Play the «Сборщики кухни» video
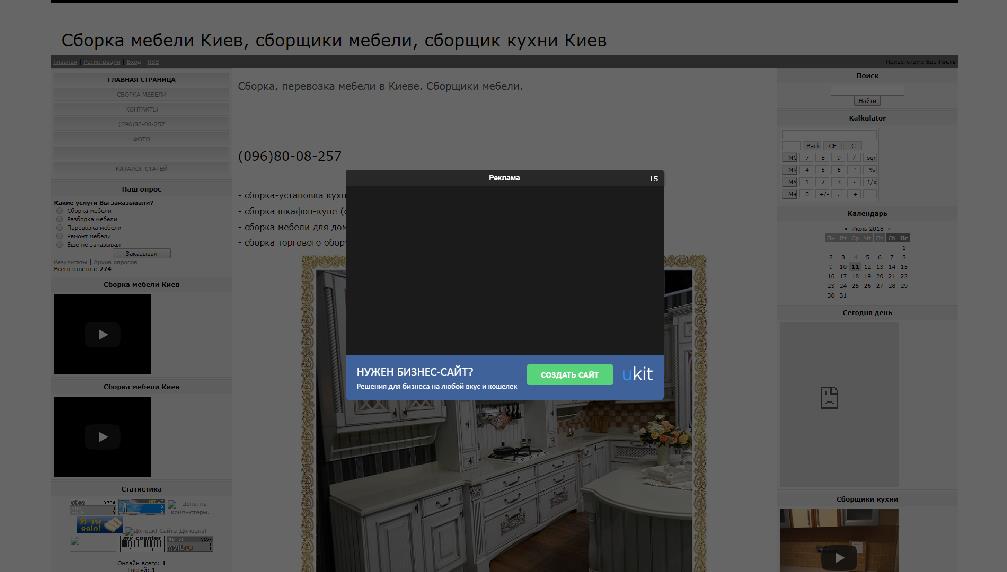The width and height of the screenshot is (1007, 572). (x=839, y=556)
